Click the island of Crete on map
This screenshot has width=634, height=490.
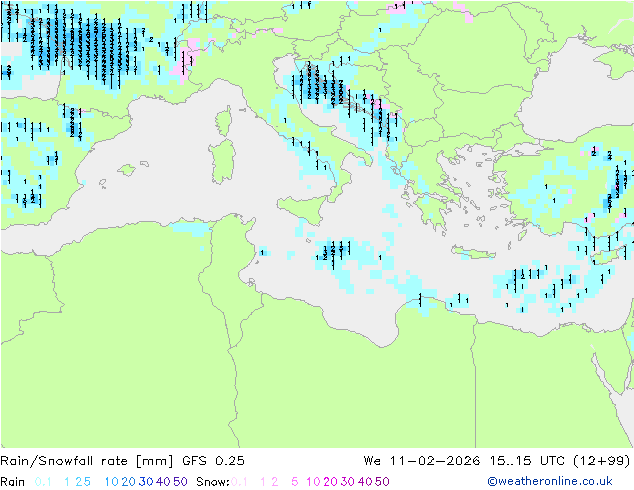tap(473, 252)
